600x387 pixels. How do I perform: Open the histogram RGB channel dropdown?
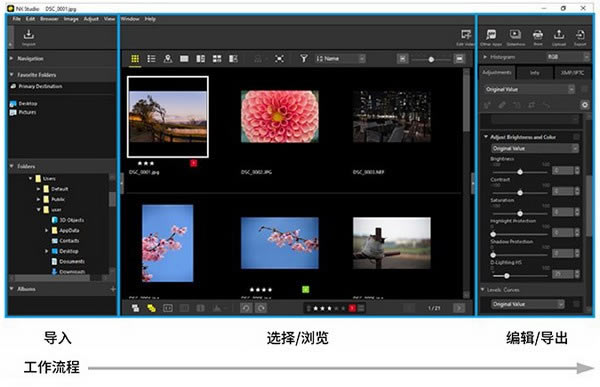[x=568, y=57]
